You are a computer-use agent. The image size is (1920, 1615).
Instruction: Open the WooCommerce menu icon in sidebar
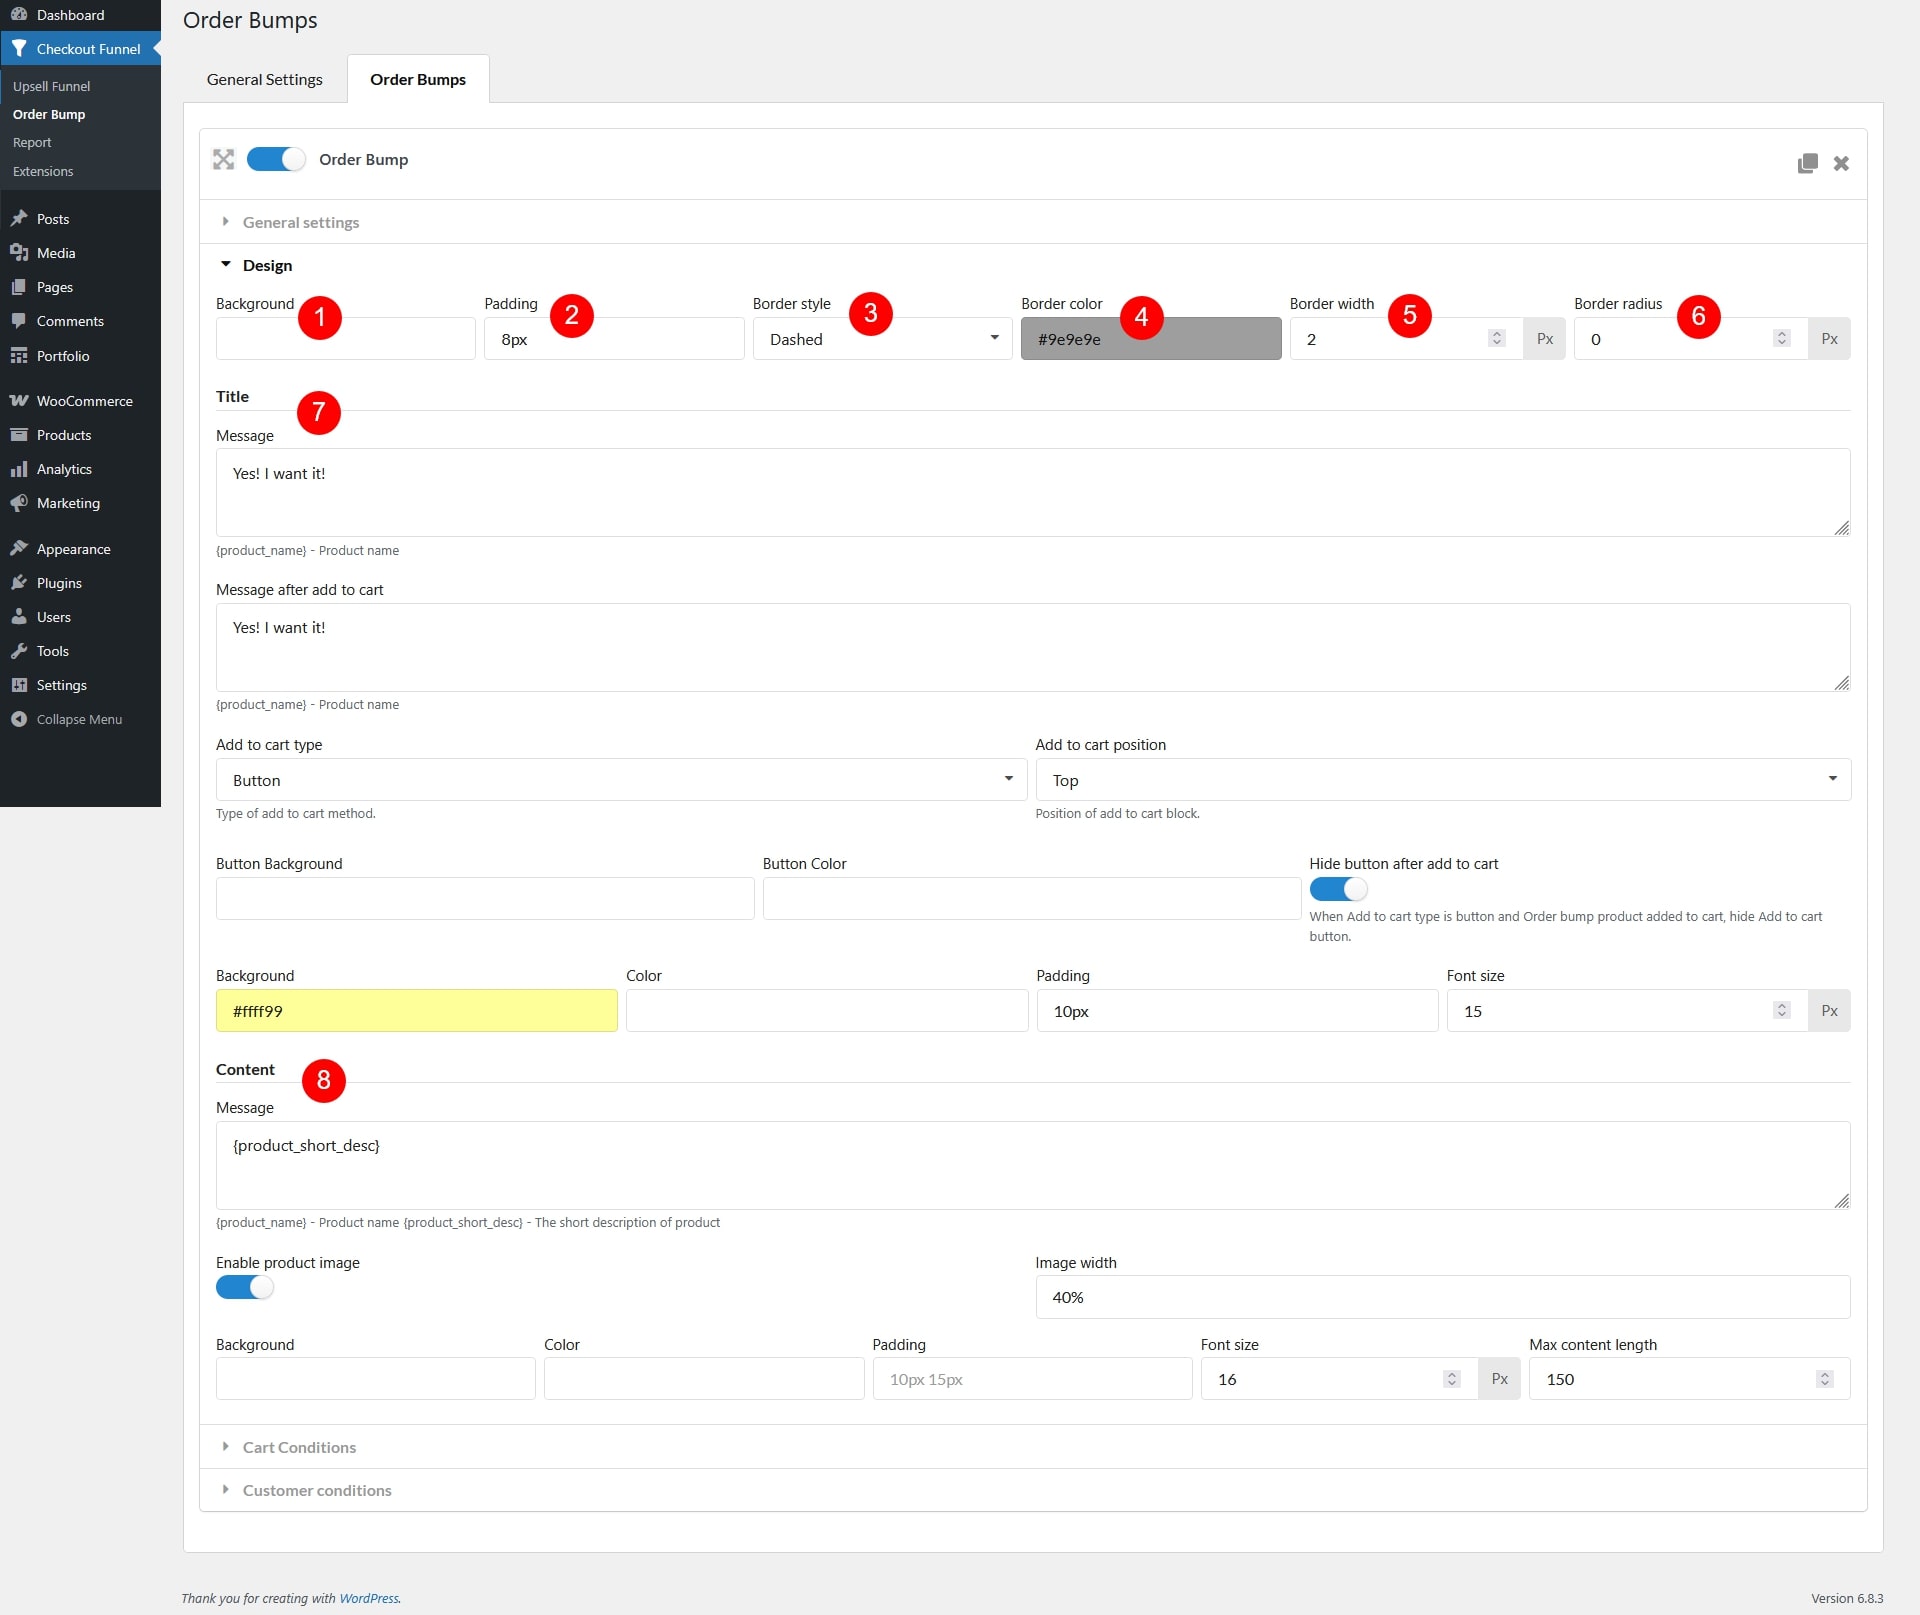(x=19, y=401)
